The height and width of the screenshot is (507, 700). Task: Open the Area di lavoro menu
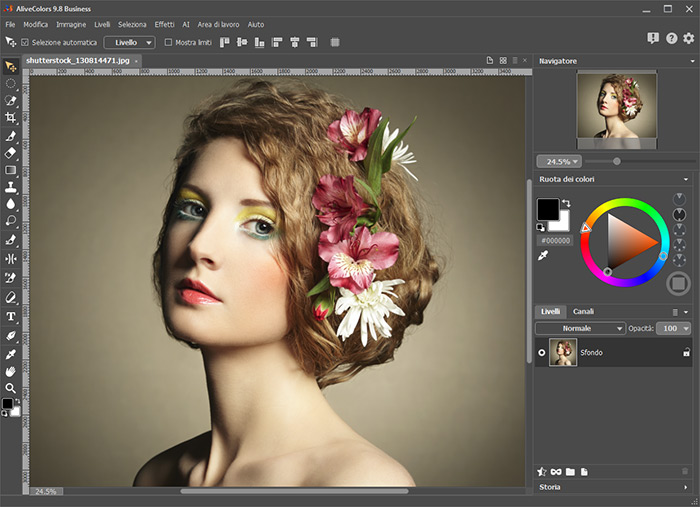(218, 25)
